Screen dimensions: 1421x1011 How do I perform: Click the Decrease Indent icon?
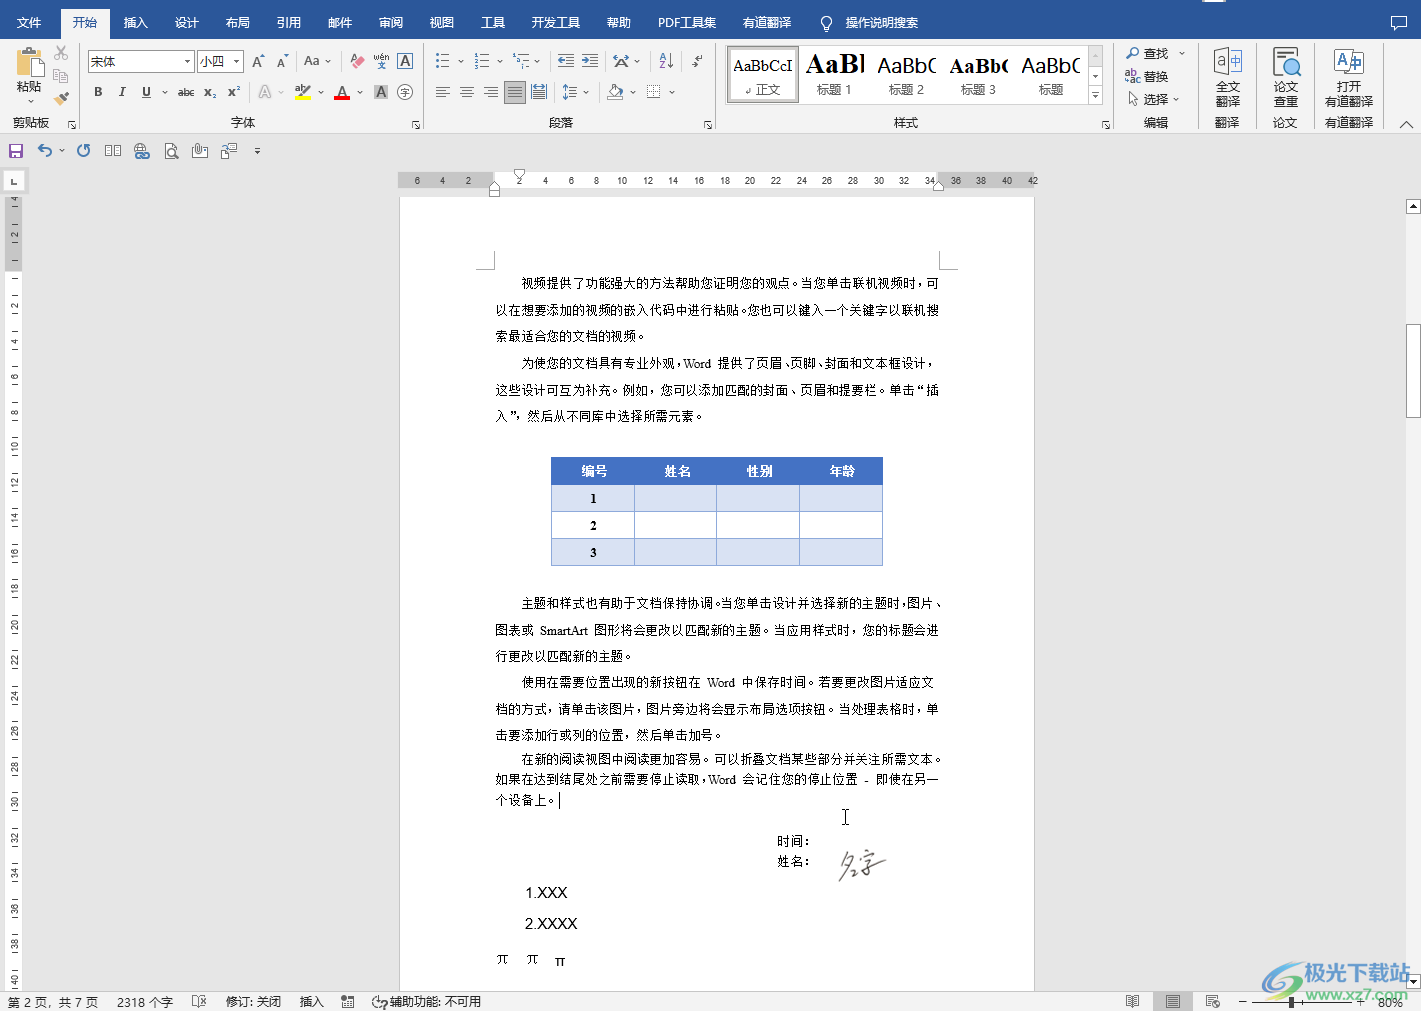pyautogui.click(x=566, y=62)
